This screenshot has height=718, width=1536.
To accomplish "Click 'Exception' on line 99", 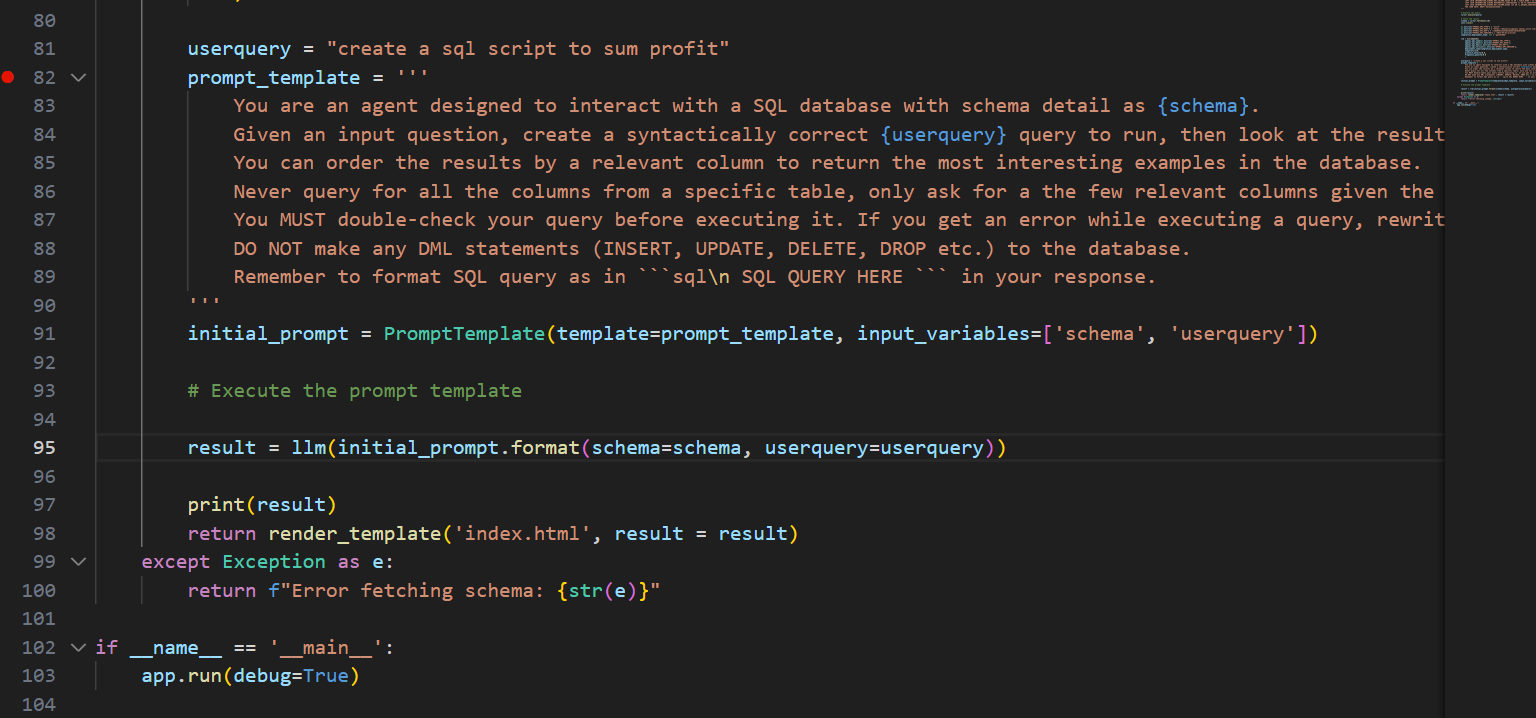I will [x=274, y=562].
